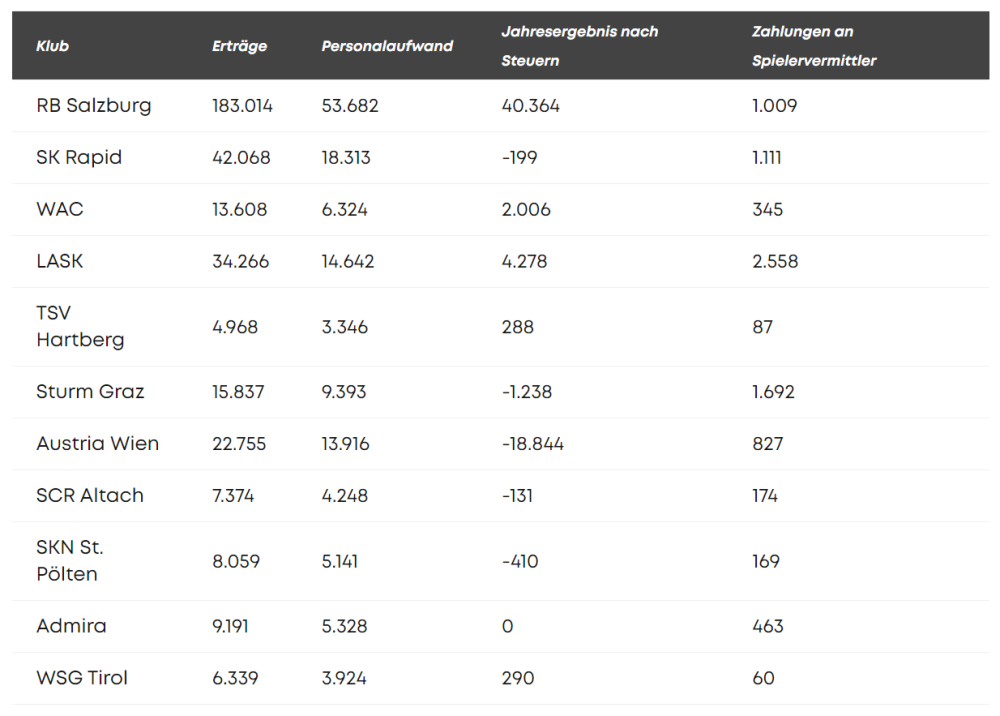Click the Zahlungen an Spielervermittler header
Screen dimensions: 1000x716
(x=813, y=46)
